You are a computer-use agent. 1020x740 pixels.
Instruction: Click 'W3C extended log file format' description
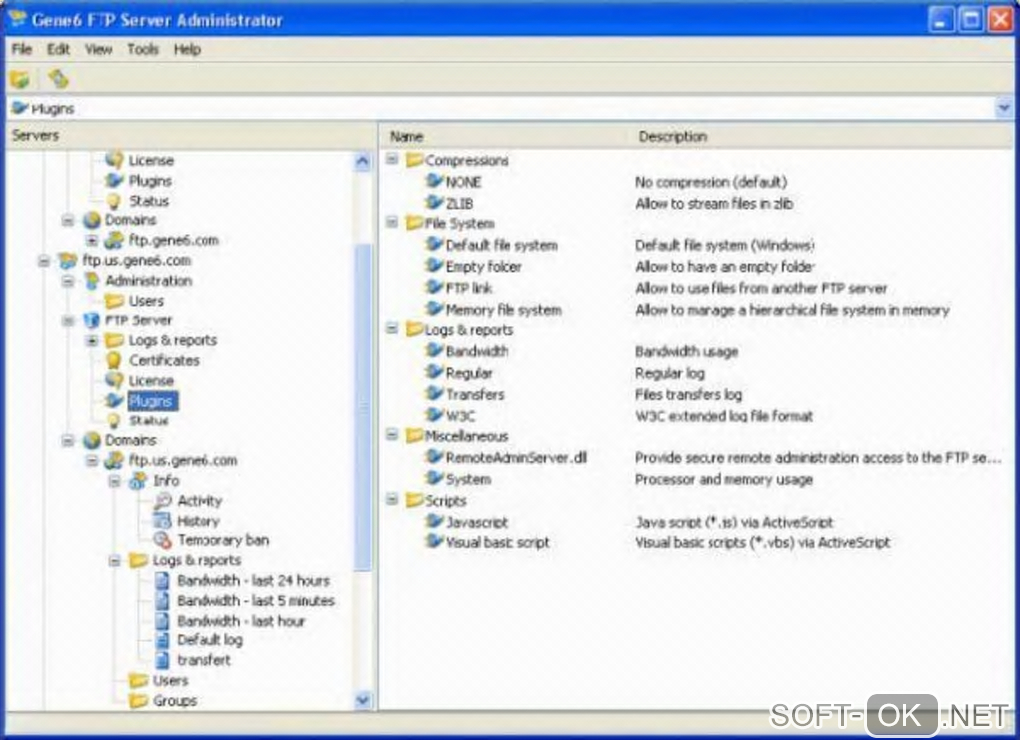tap(724, 416)
